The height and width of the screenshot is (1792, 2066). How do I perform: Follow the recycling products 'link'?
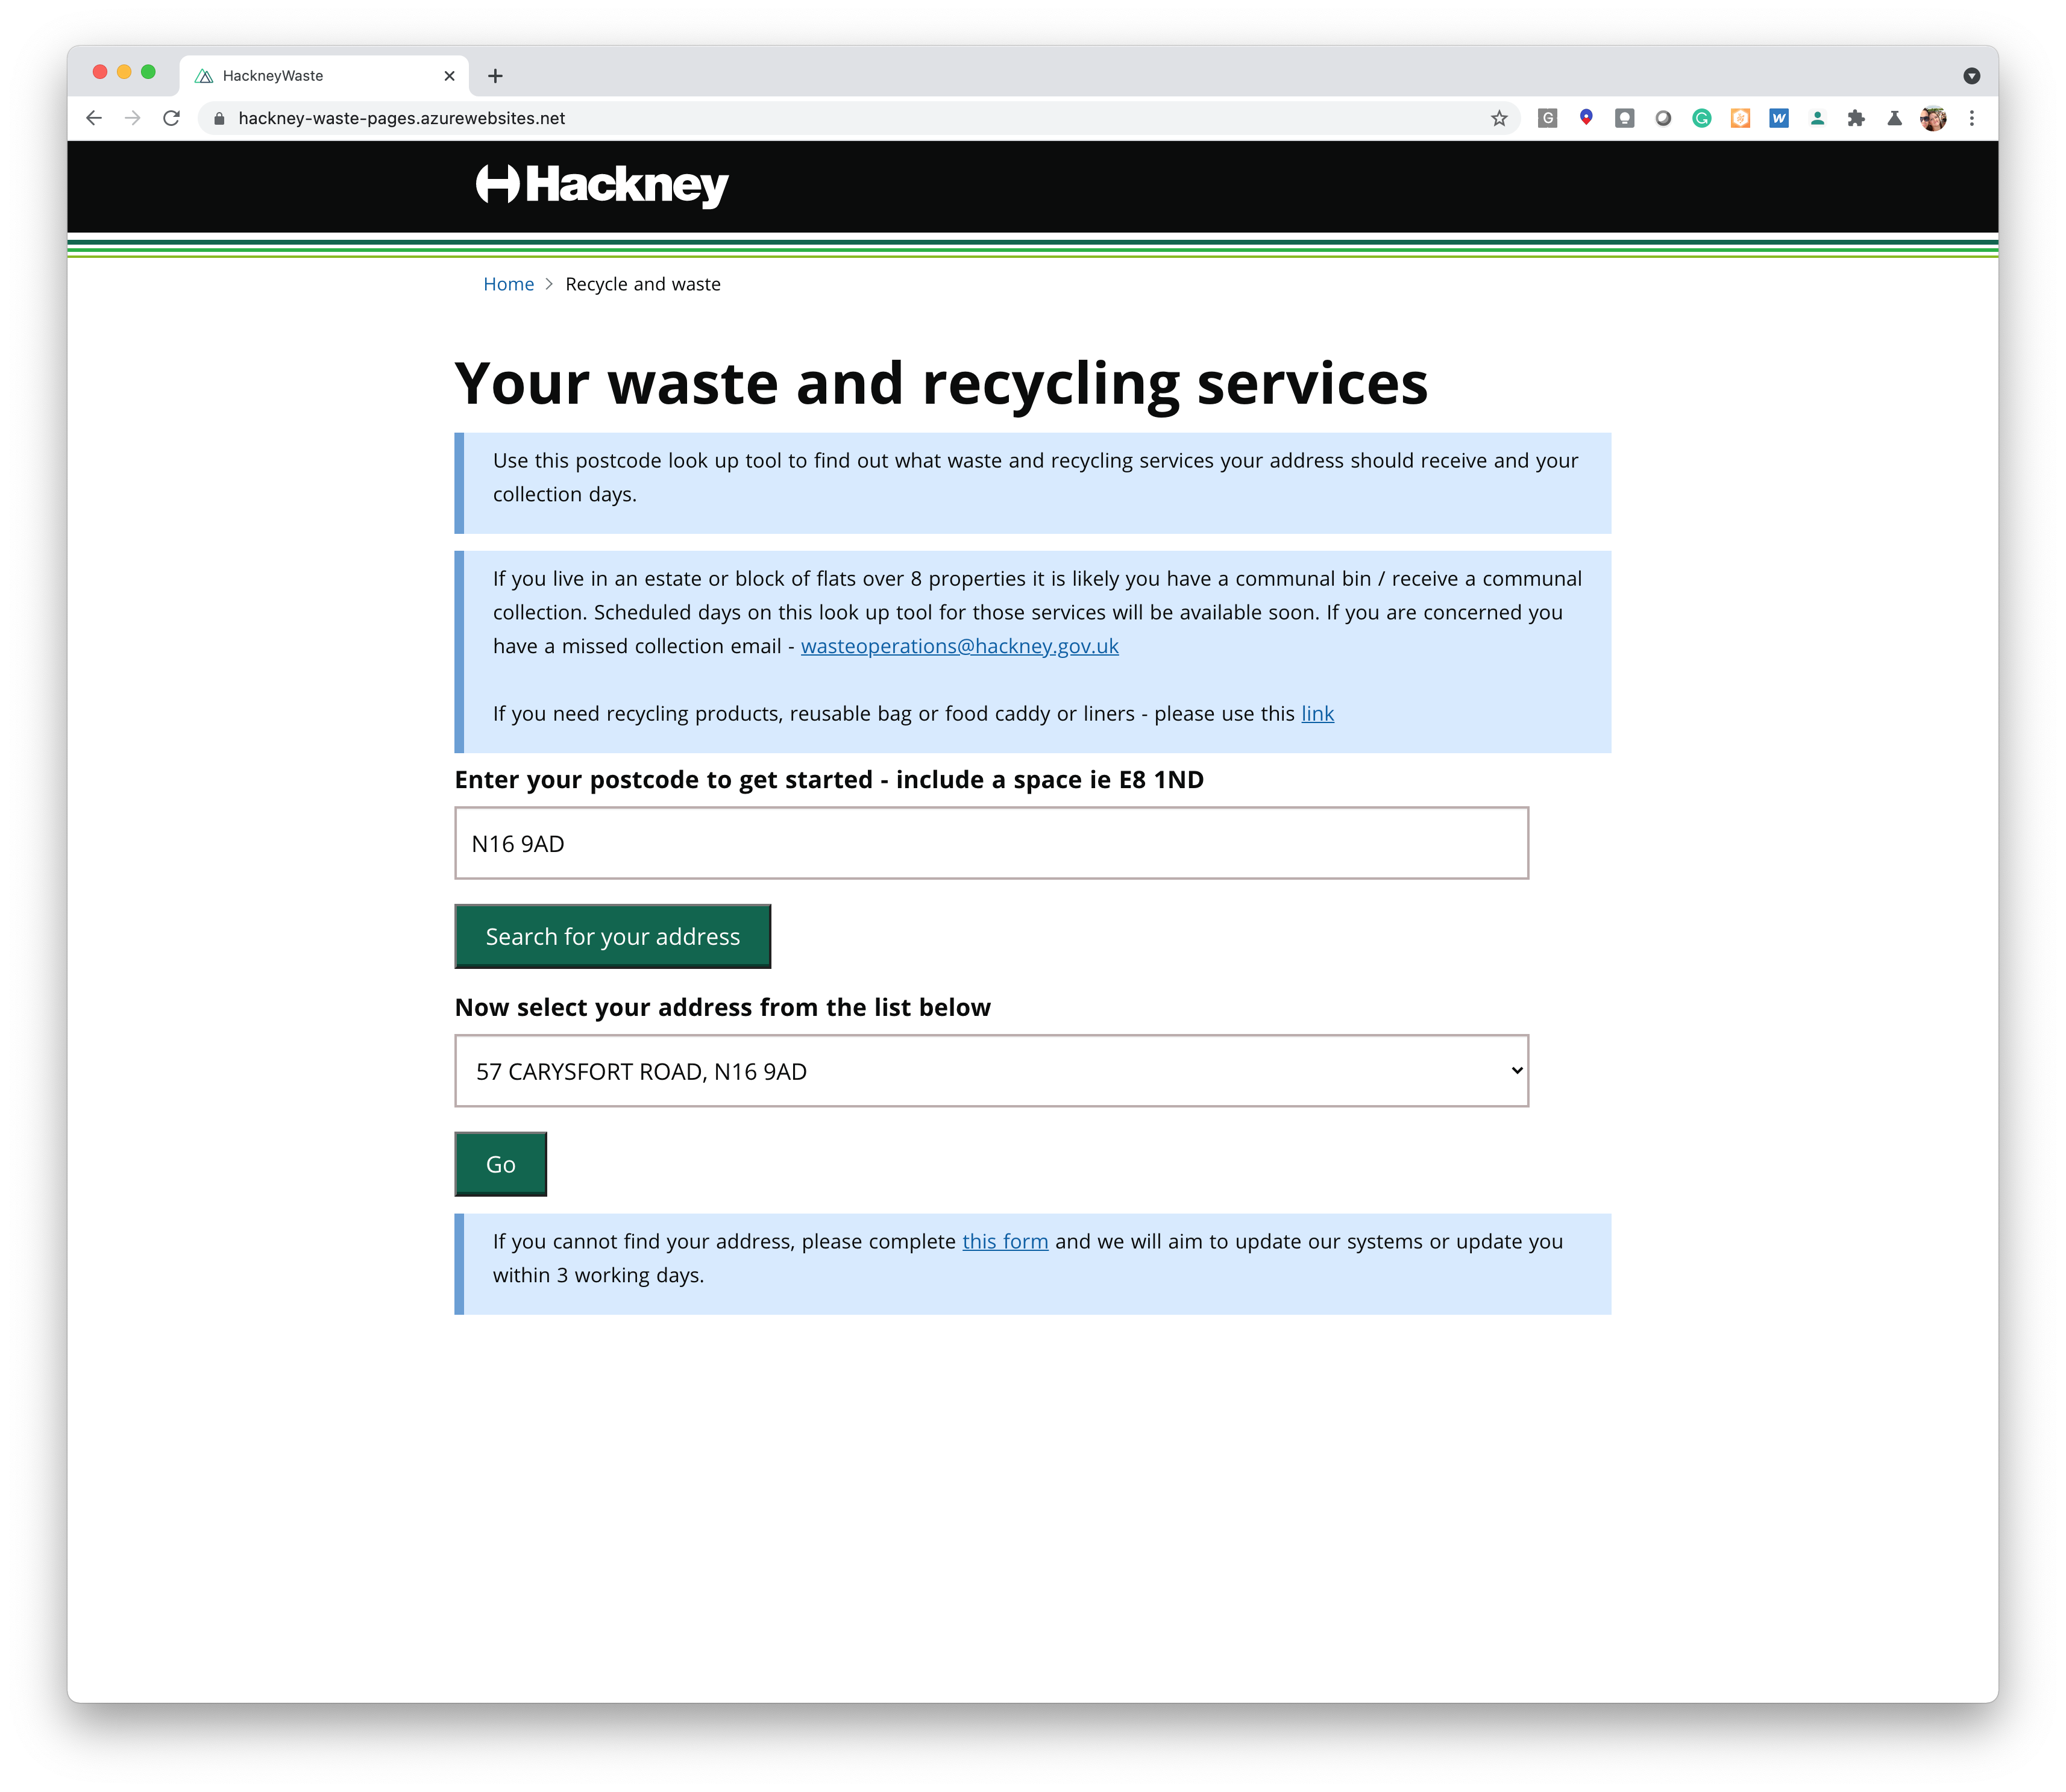(1317, 713)
